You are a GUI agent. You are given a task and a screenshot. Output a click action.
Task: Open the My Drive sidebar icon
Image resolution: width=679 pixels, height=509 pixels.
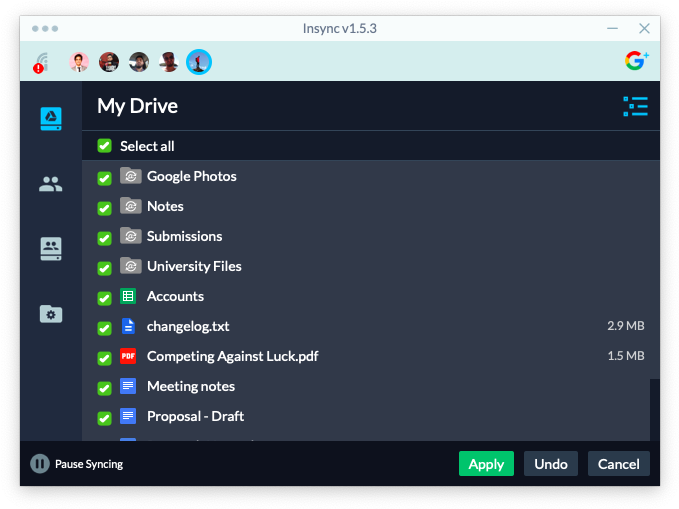pyautogui.click(x=51, y=119)
